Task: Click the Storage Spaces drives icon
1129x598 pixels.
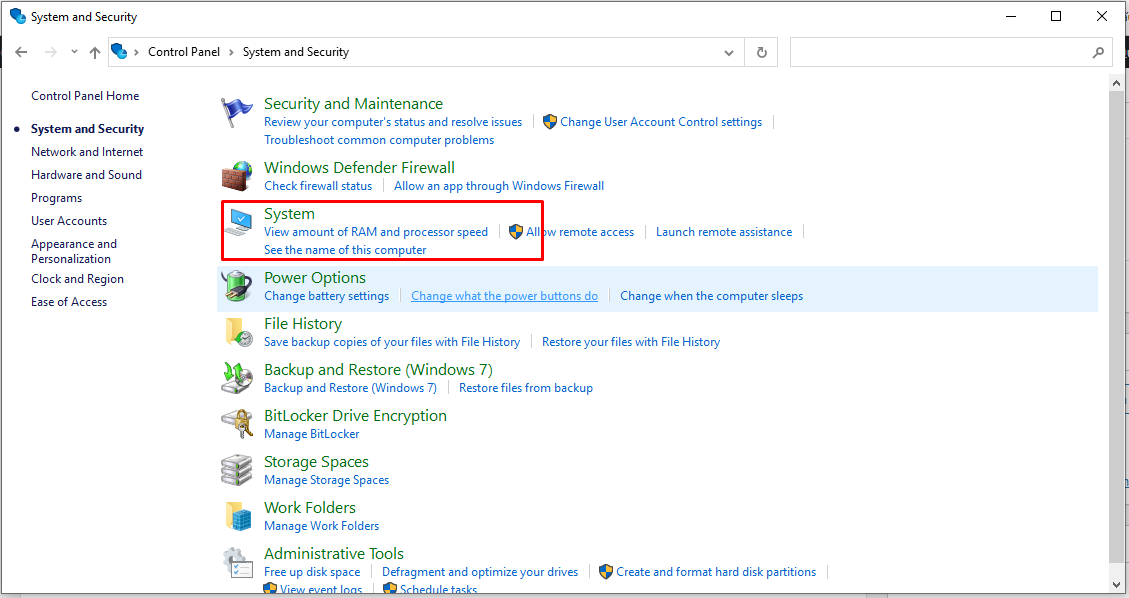Action: tap(237, 470)
